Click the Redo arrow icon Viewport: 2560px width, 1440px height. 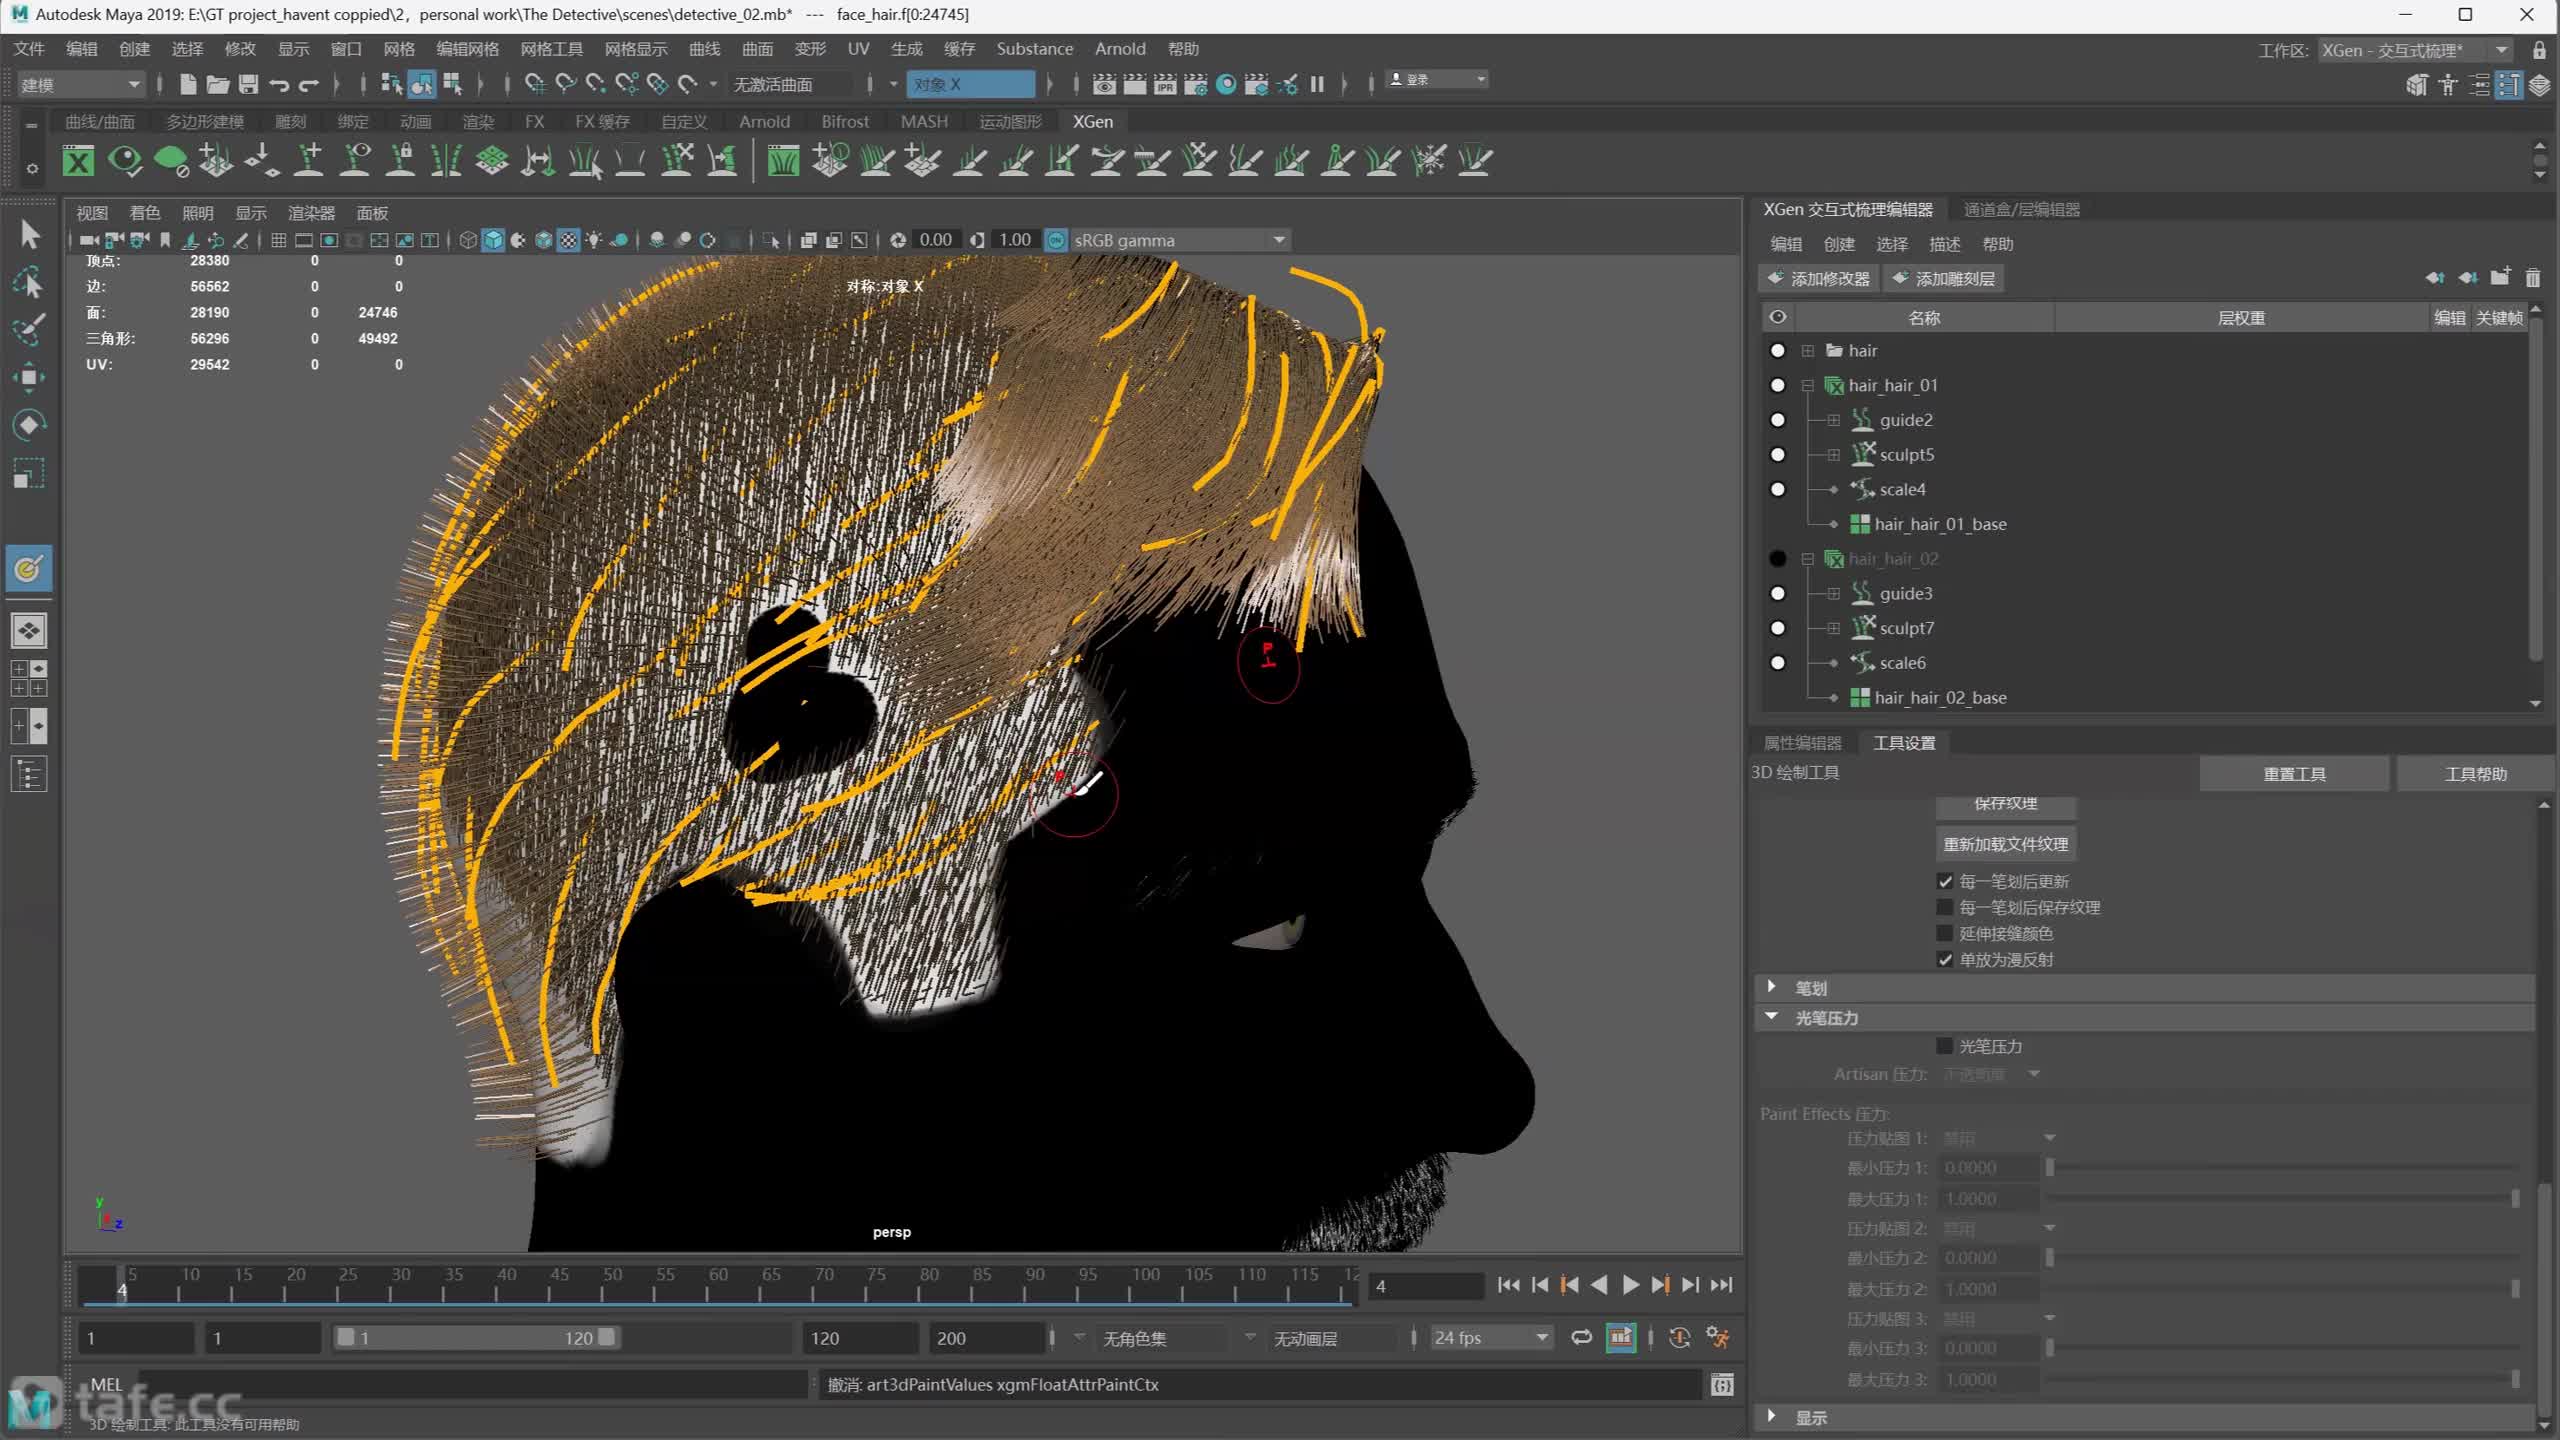pos(309,85)
